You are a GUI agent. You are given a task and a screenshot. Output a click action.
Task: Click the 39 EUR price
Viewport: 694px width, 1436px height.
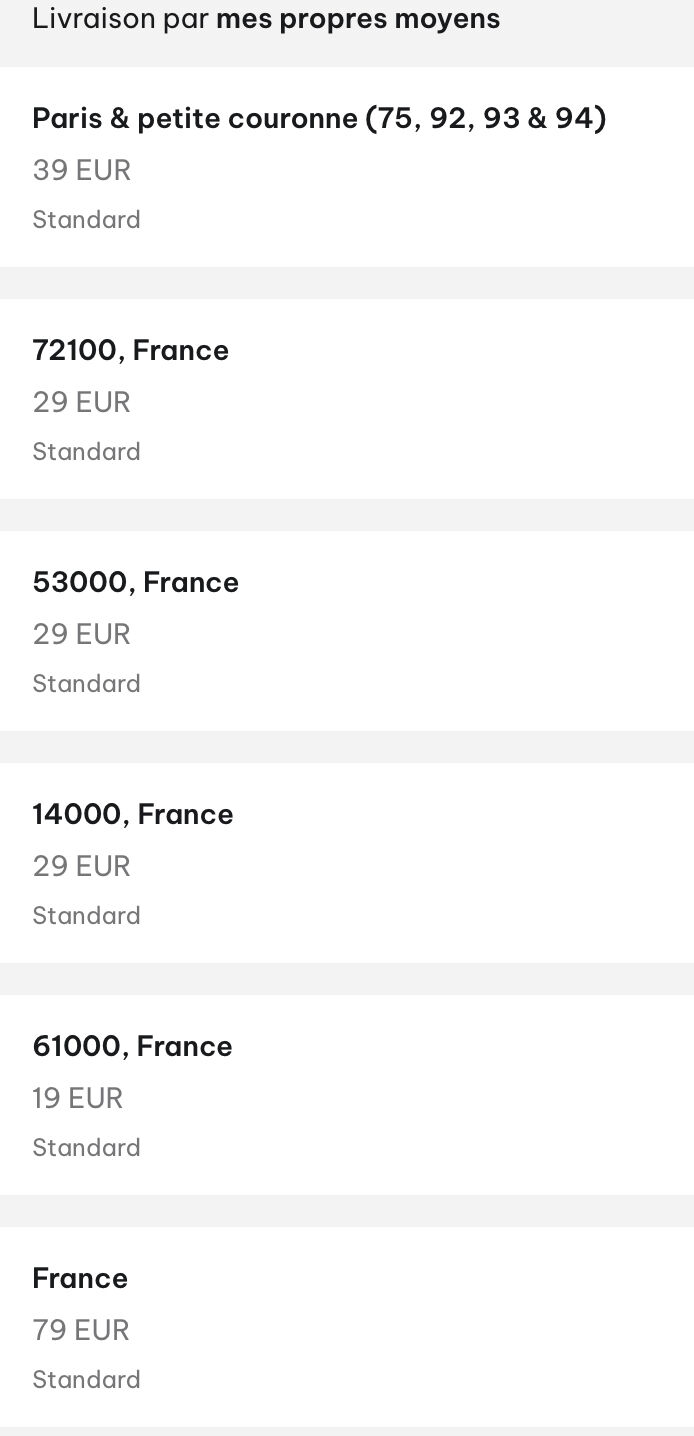82,170
